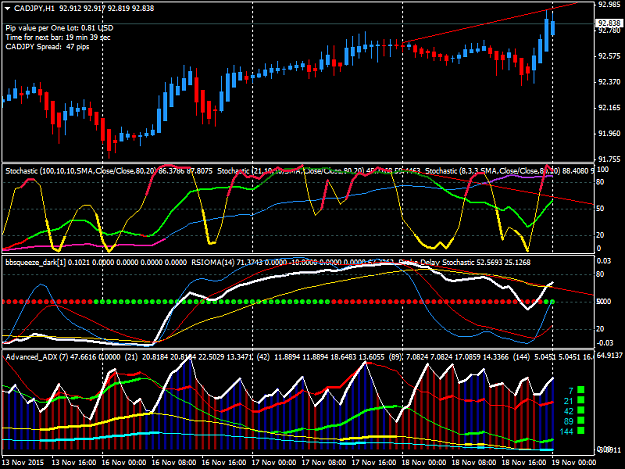This screenshot has height=469, width=625.
Task: Click the stochastic scale value 50
Action: coord(601,209)
